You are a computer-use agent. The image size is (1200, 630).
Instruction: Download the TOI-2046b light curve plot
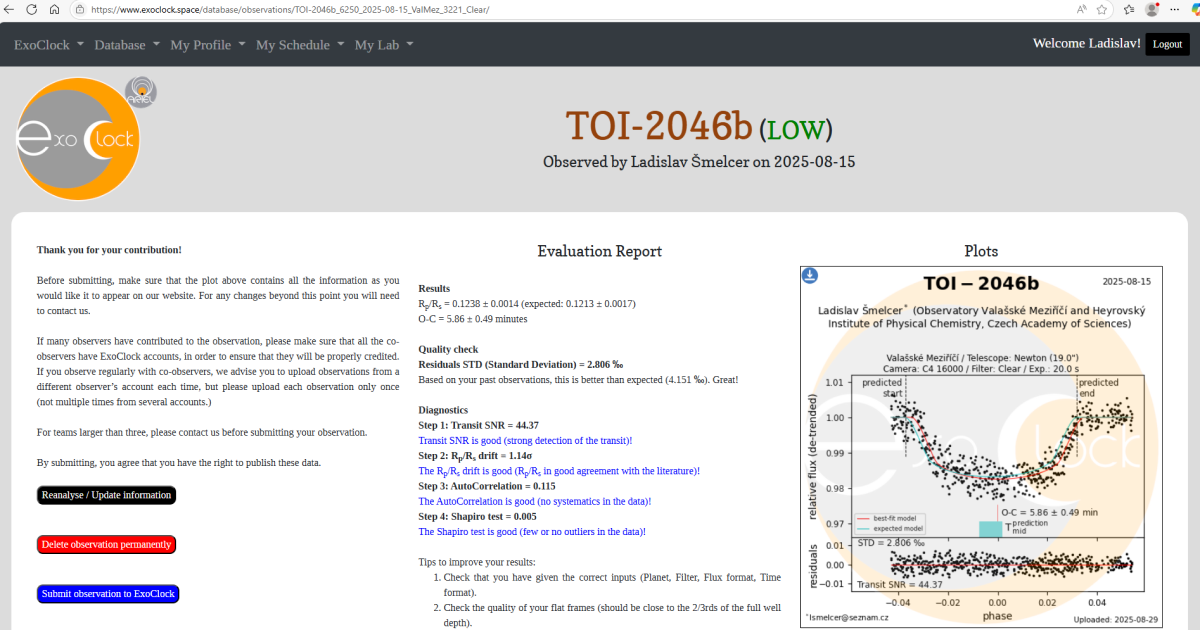tap(811, 275)
